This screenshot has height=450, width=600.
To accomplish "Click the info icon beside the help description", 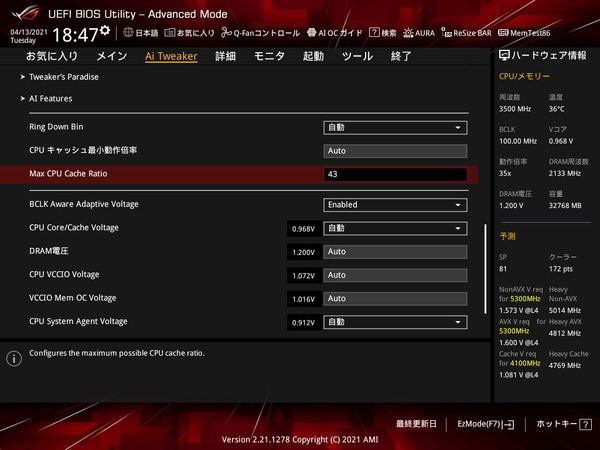I will pyautogui.click(x=14, y=358).
